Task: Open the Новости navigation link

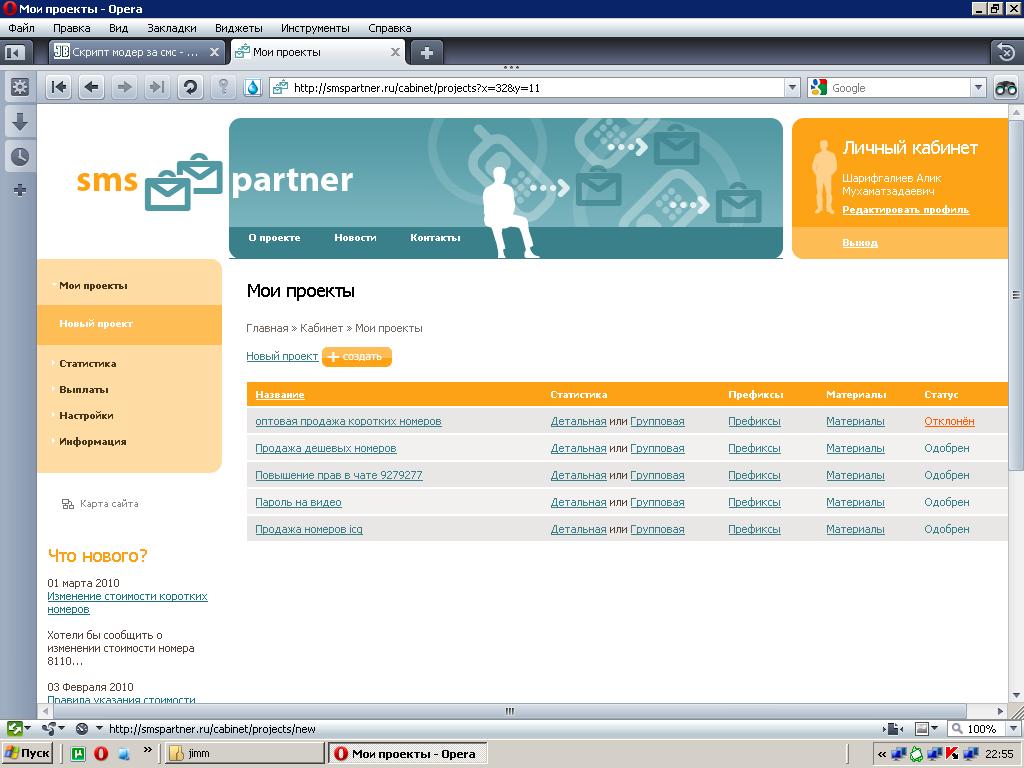Action: point(355,238)
